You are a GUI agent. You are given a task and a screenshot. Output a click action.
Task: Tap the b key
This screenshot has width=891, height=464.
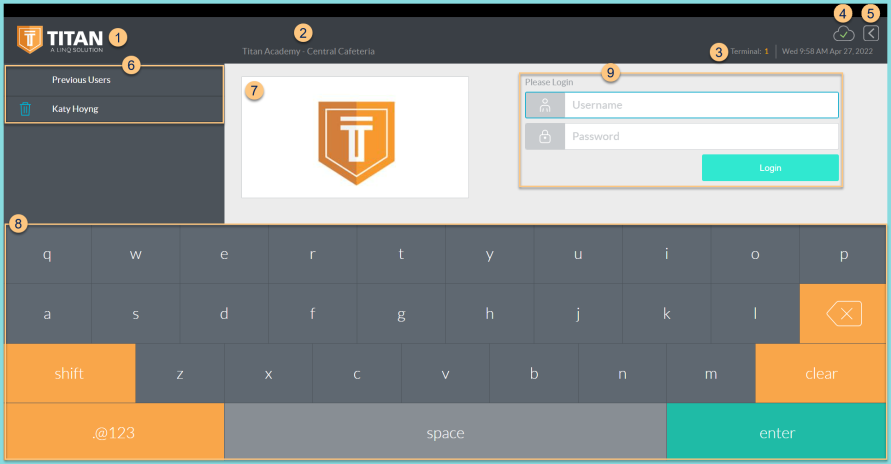534,373
